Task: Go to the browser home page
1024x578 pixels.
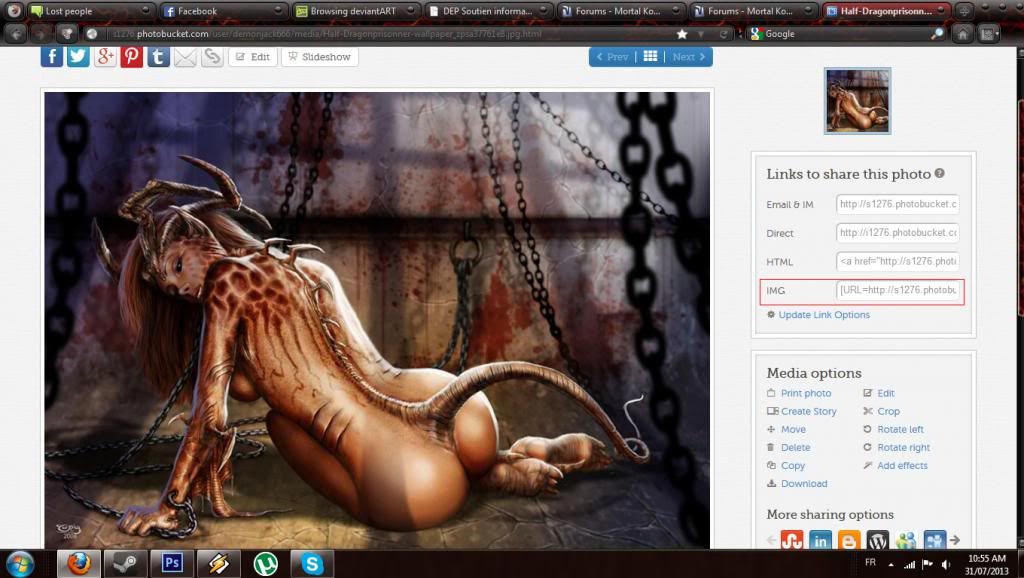Action: coord(963,33)
